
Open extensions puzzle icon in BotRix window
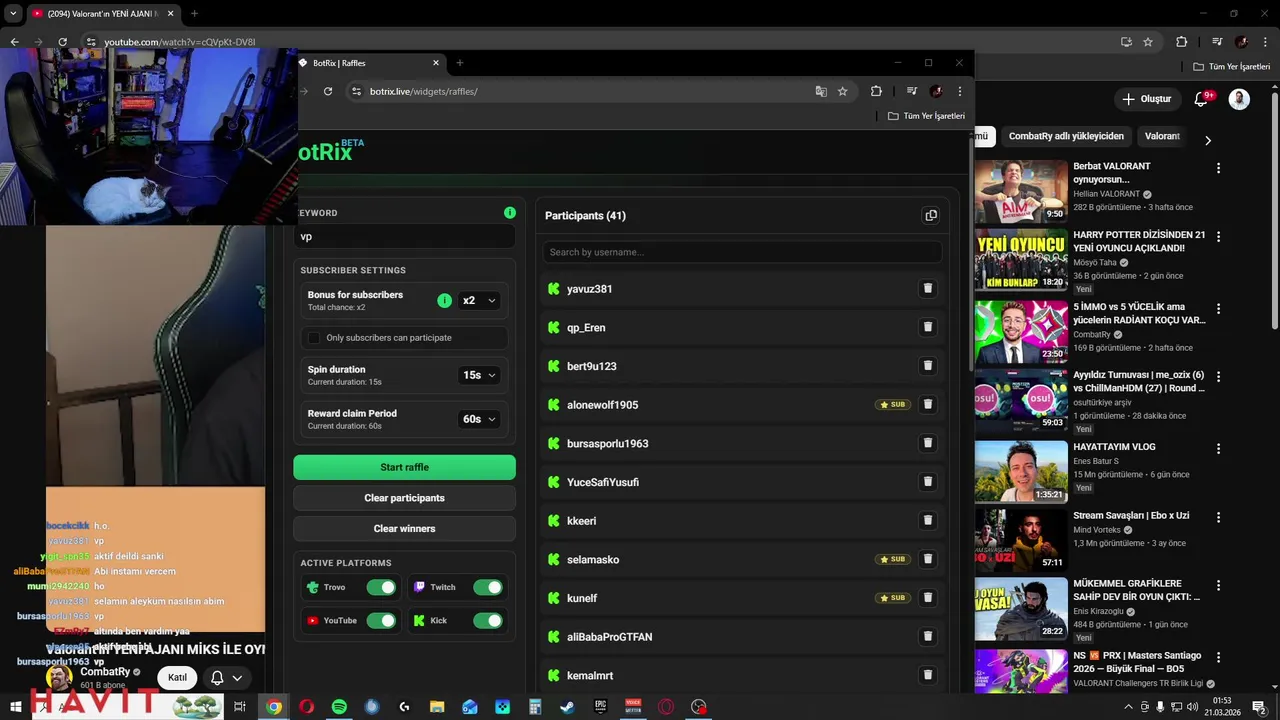click(x=876, y=91)
